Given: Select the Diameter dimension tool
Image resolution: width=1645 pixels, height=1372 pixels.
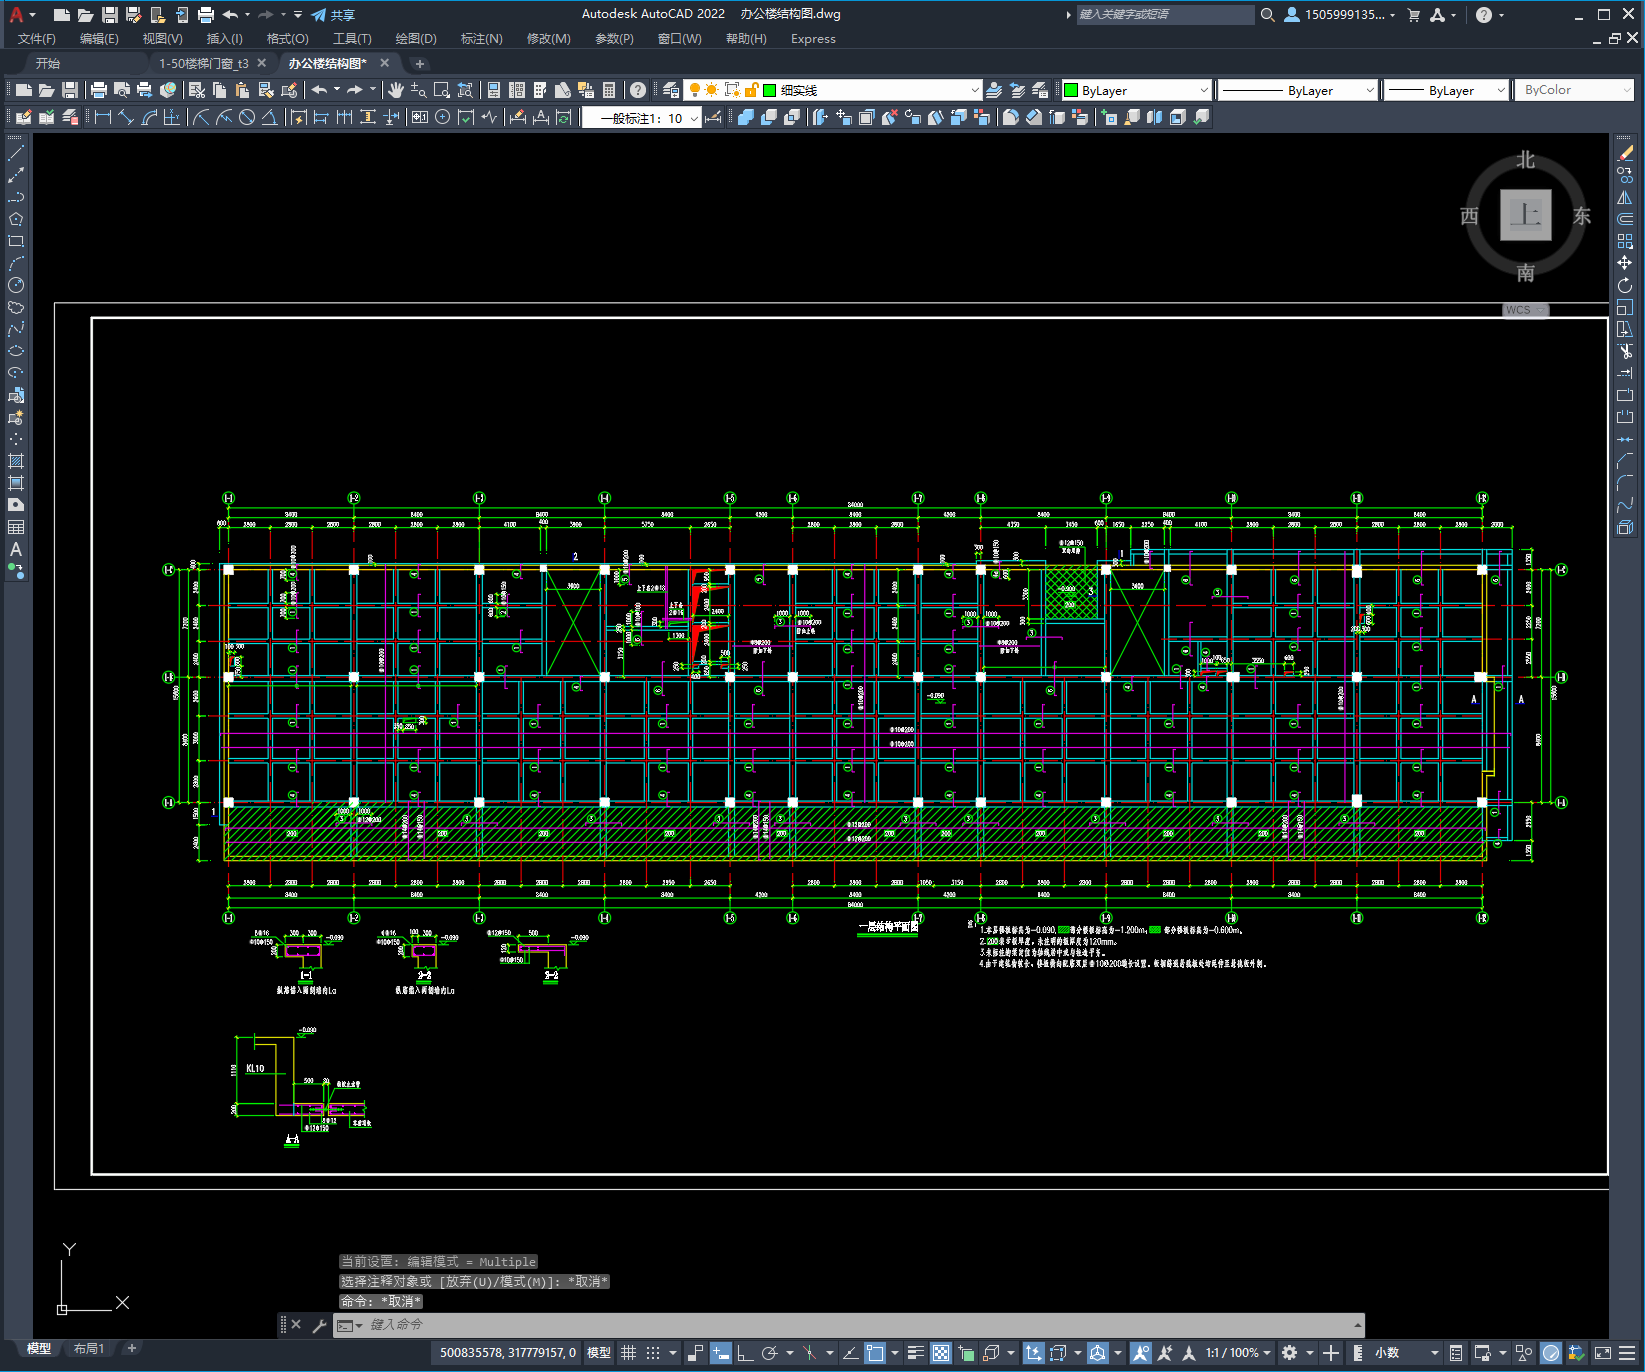Looking at the screenshot, I should 247,117.
